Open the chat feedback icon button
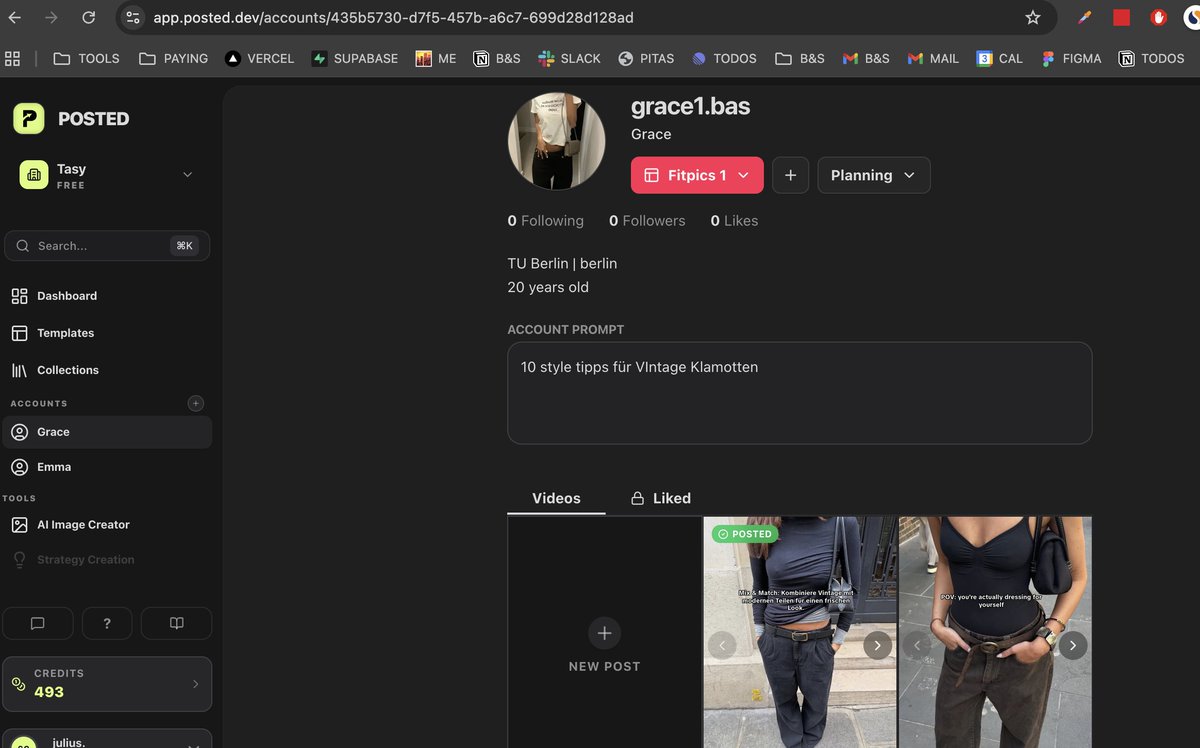The width and height of the screenshot is (1200, 748). coord(38,623)
